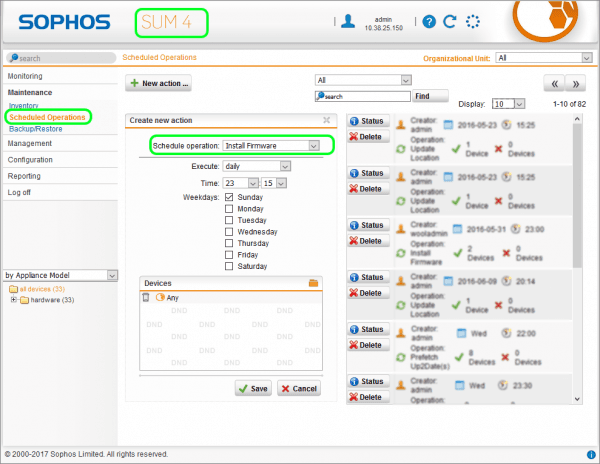Click the clock icon beside 22:00

pyautogui.click(x=506, y=333)
